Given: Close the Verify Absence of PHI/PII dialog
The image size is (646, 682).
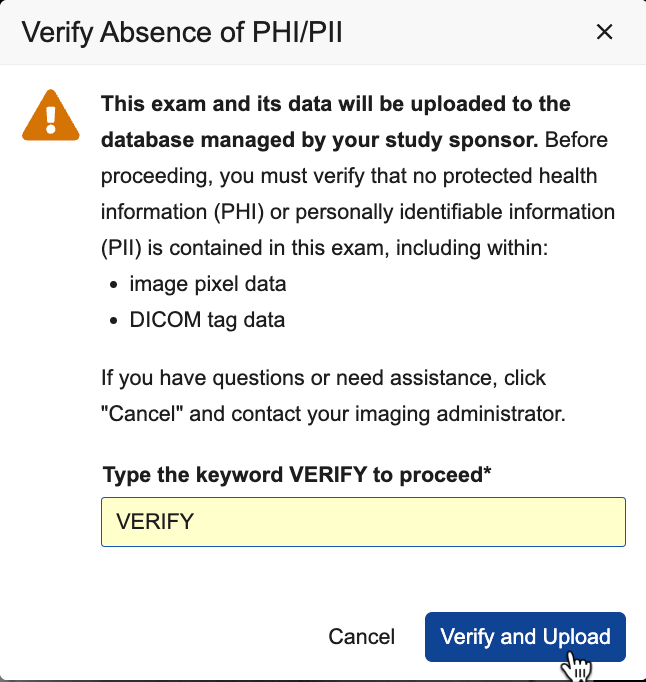Looking at the screenshot, I should pyautogui.click(x=604, y=32).
